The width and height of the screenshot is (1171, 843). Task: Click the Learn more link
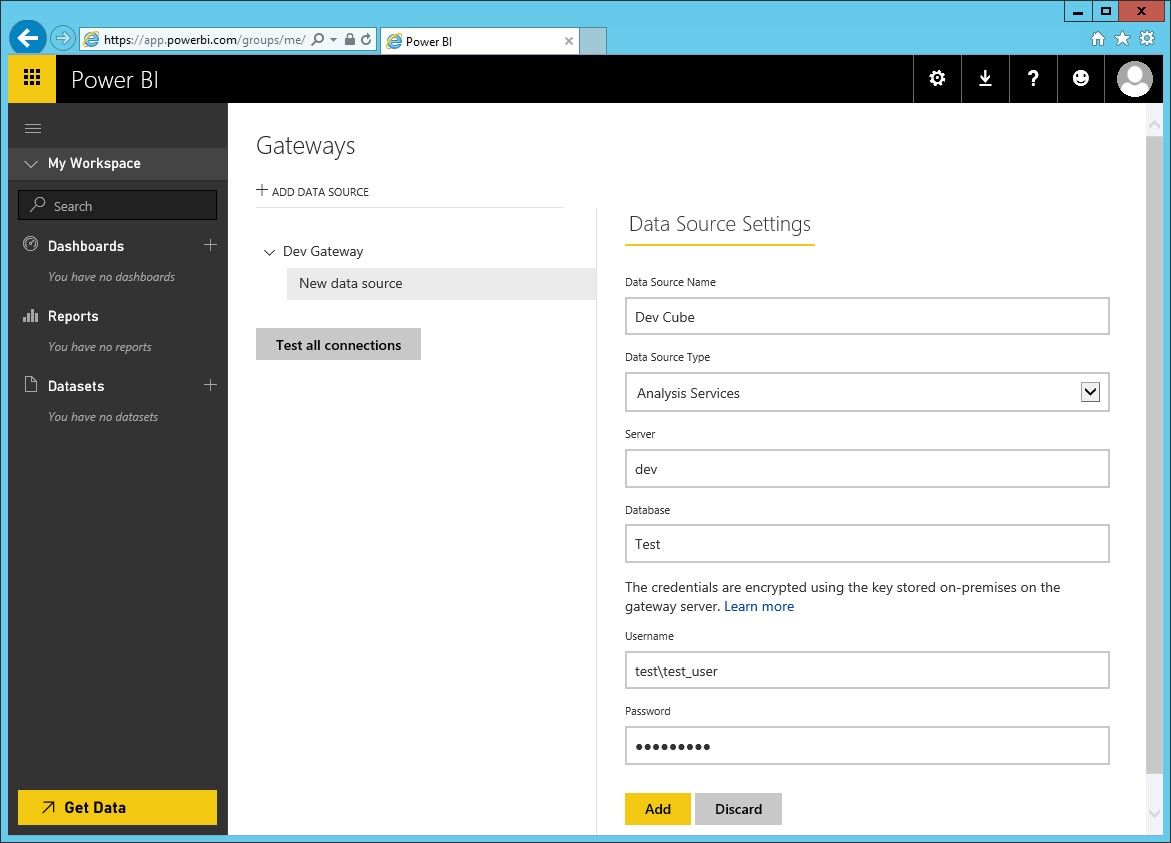pos(759,606)
